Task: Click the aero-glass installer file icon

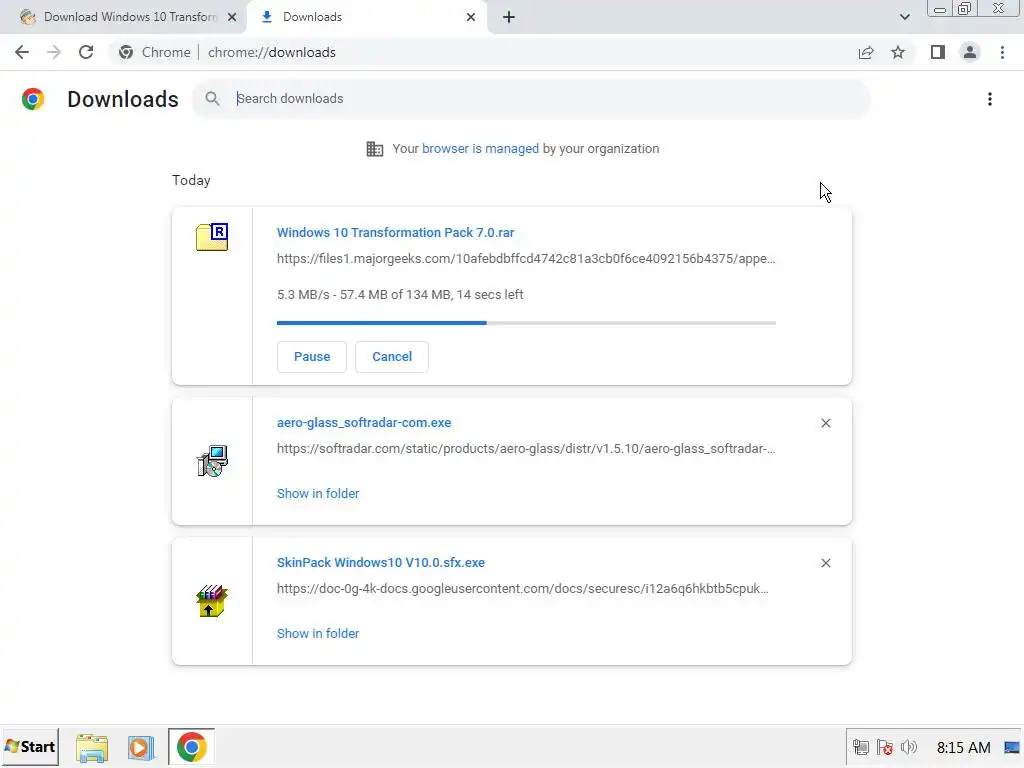Action: click(x=212, y=461)
